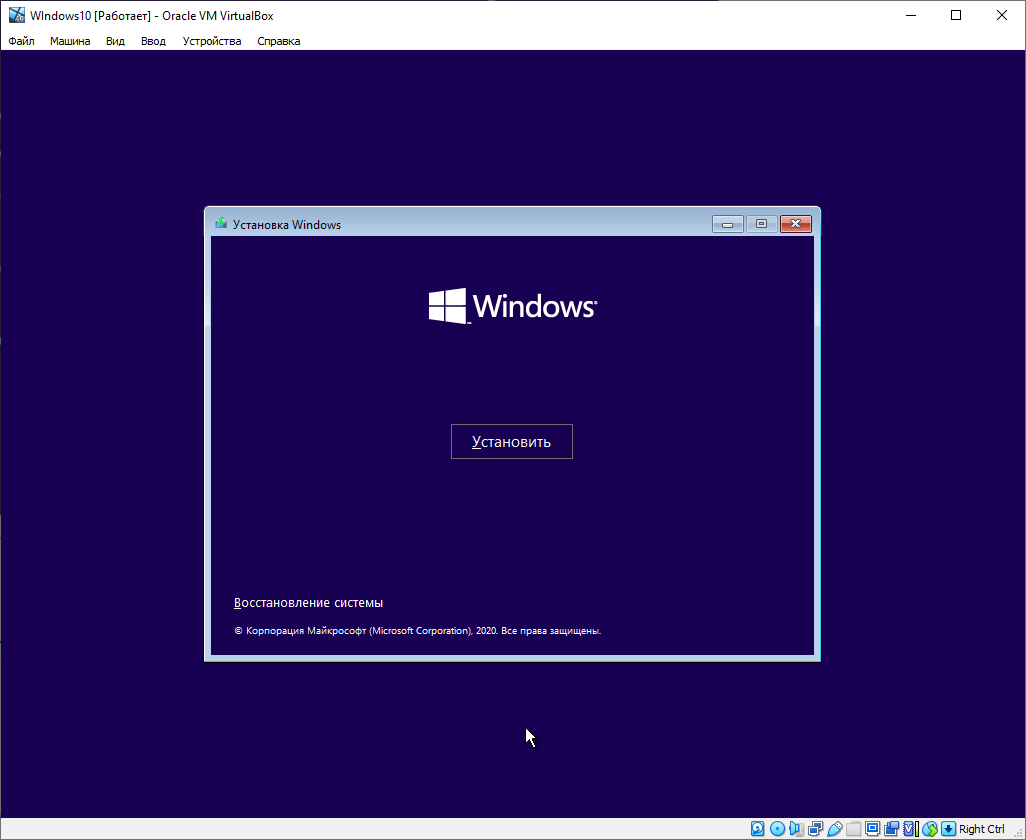Click the VirtualBox window title icon

point(16,15)
